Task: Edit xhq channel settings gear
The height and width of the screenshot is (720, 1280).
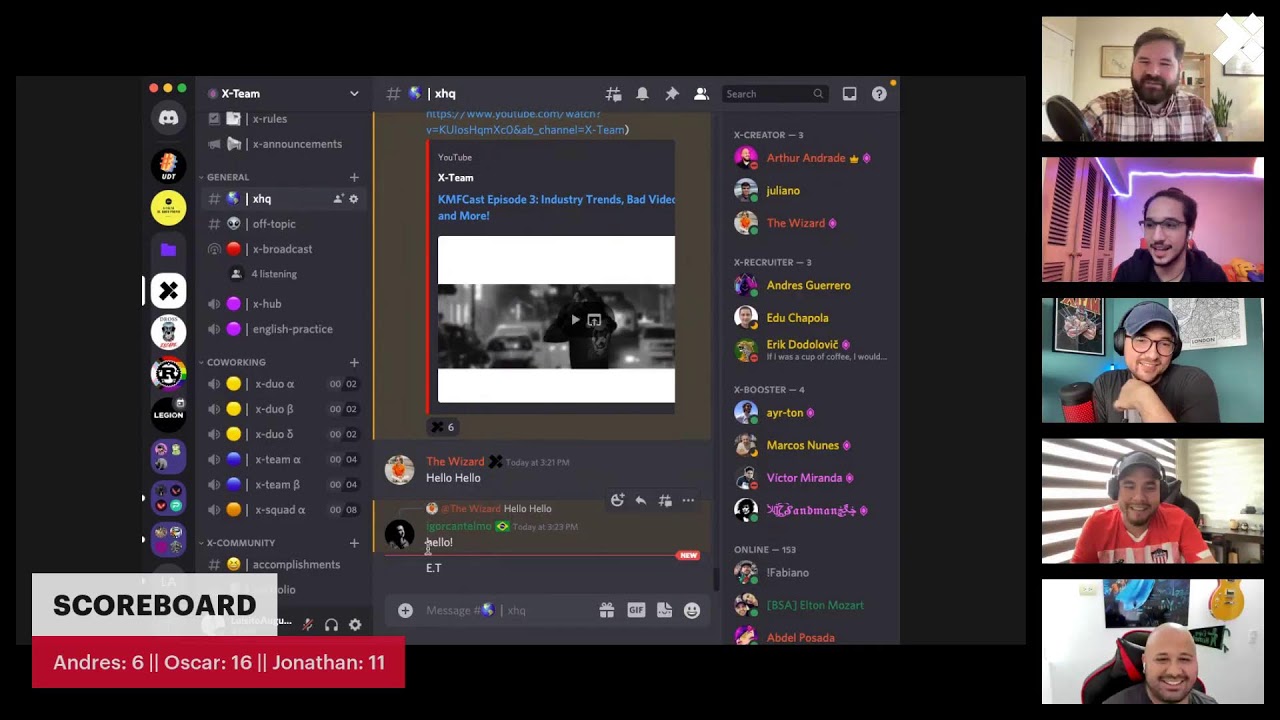Action: coord(353,199)
